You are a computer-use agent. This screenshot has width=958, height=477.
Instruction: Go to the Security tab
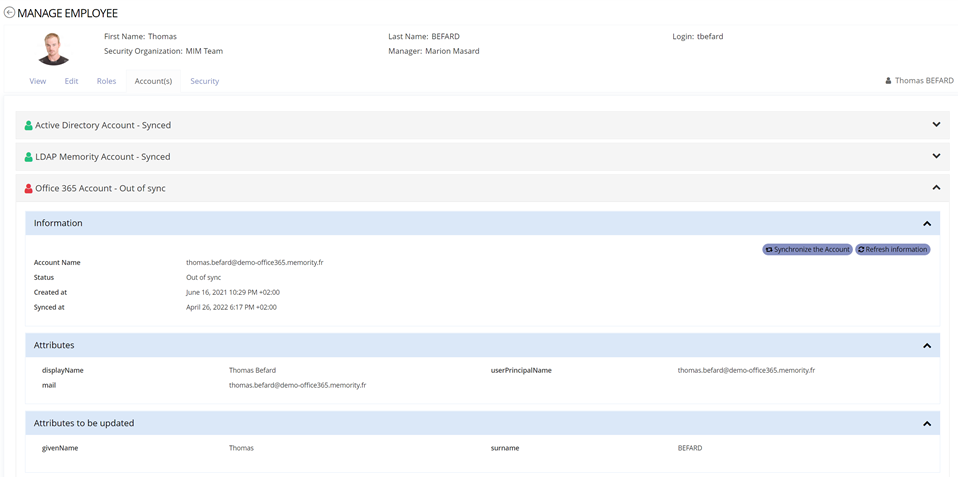204,81
